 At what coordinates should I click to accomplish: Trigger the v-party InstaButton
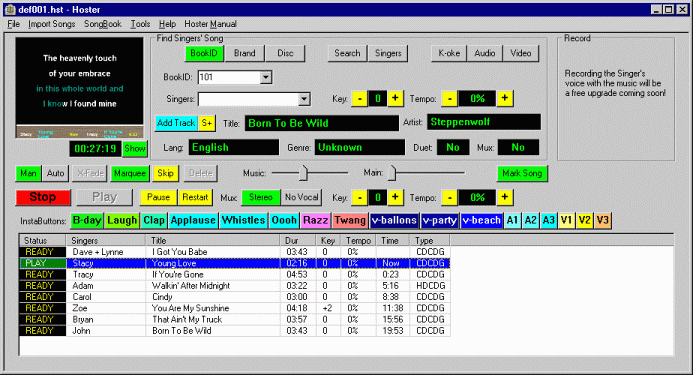[x=439, y=221]
